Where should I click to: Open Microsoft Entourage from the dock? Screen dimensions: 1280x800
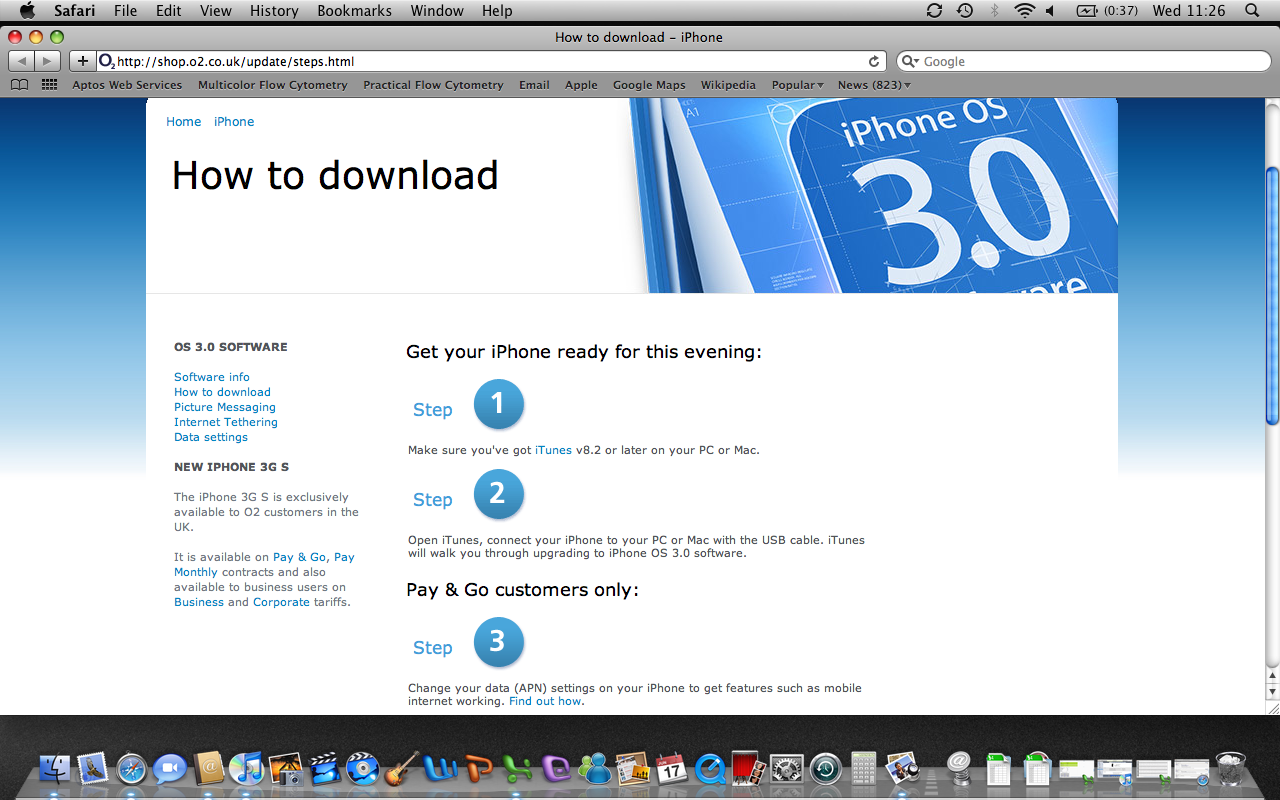tap(556, 769)
